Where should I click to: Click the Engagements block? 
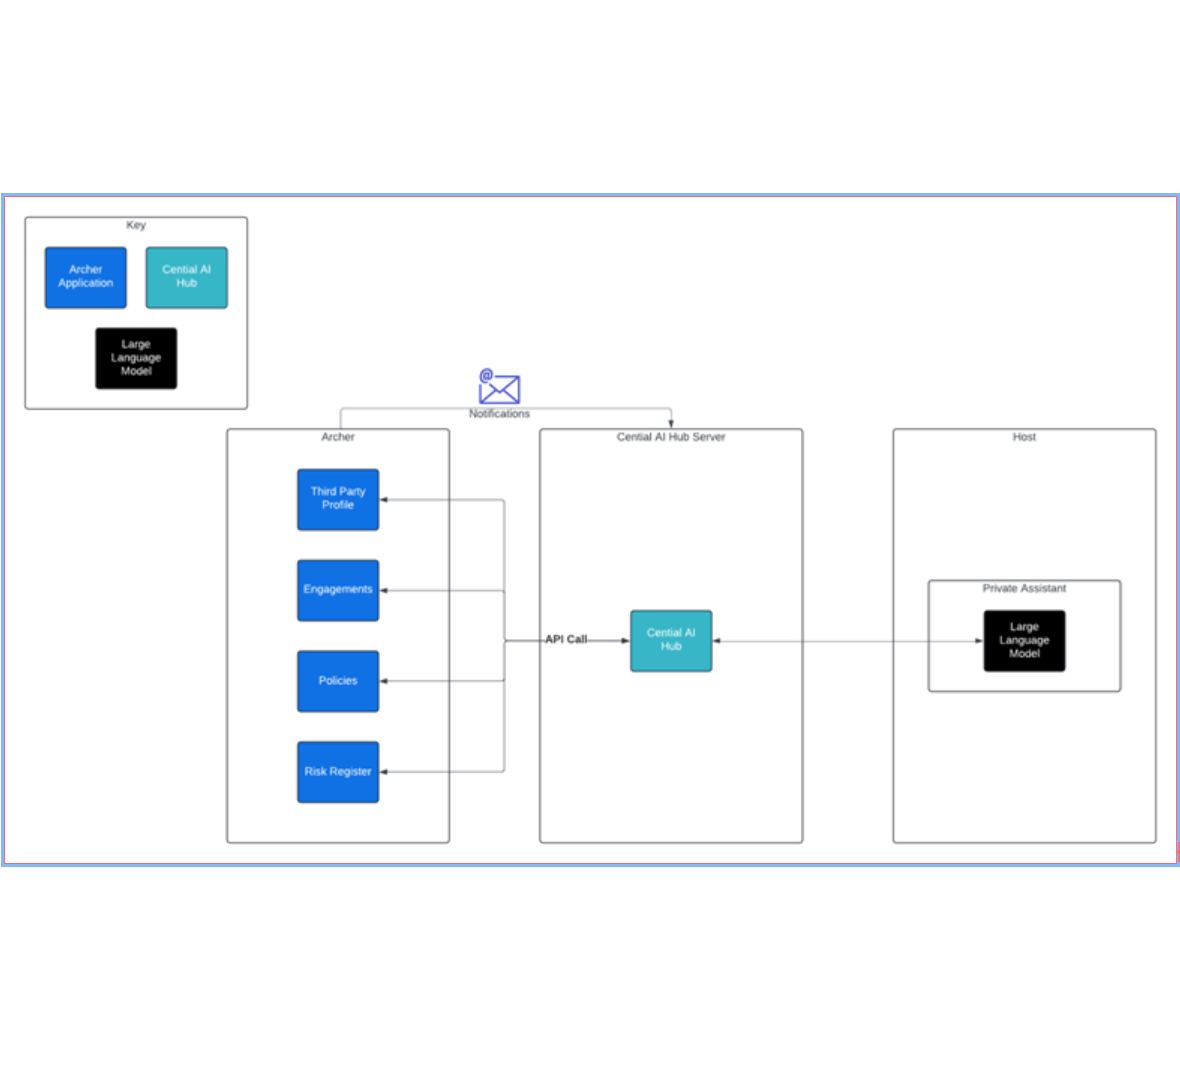[338, 590]
